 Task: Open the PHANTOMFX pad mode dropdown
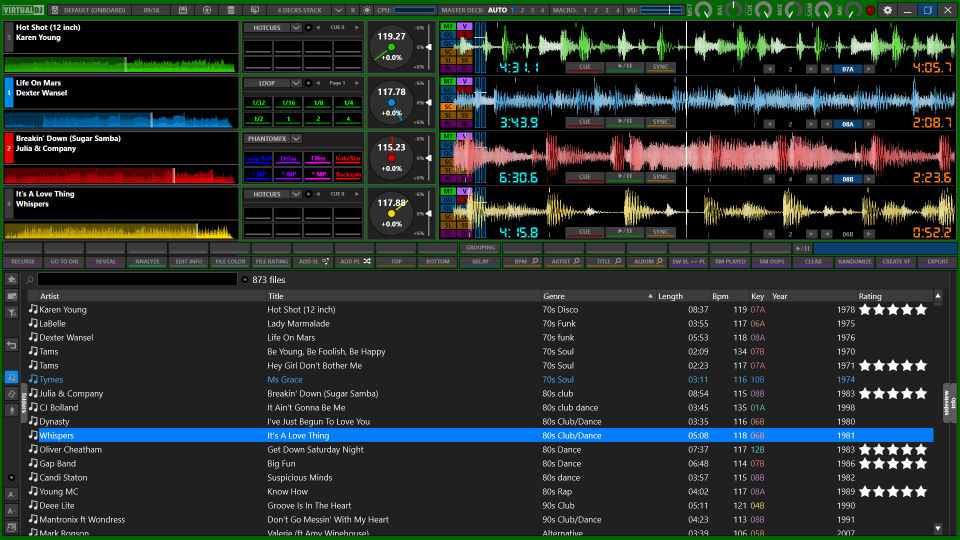[296, 139]
